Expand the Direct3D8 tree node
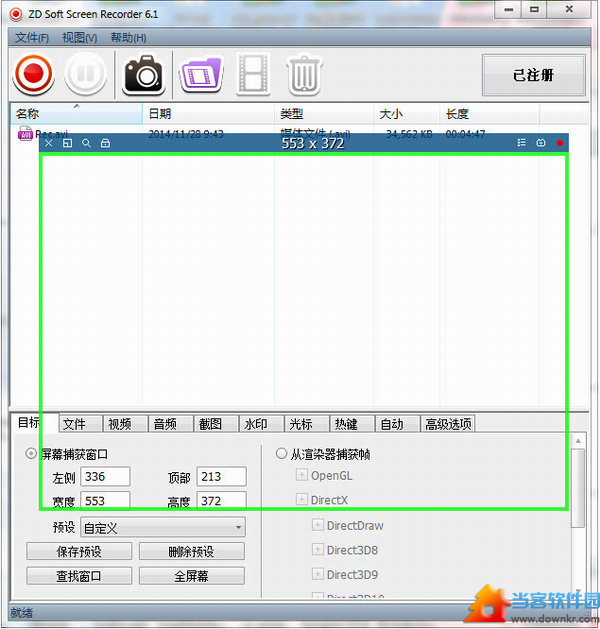Screen dimensions: 600x629 coord(317,550)
